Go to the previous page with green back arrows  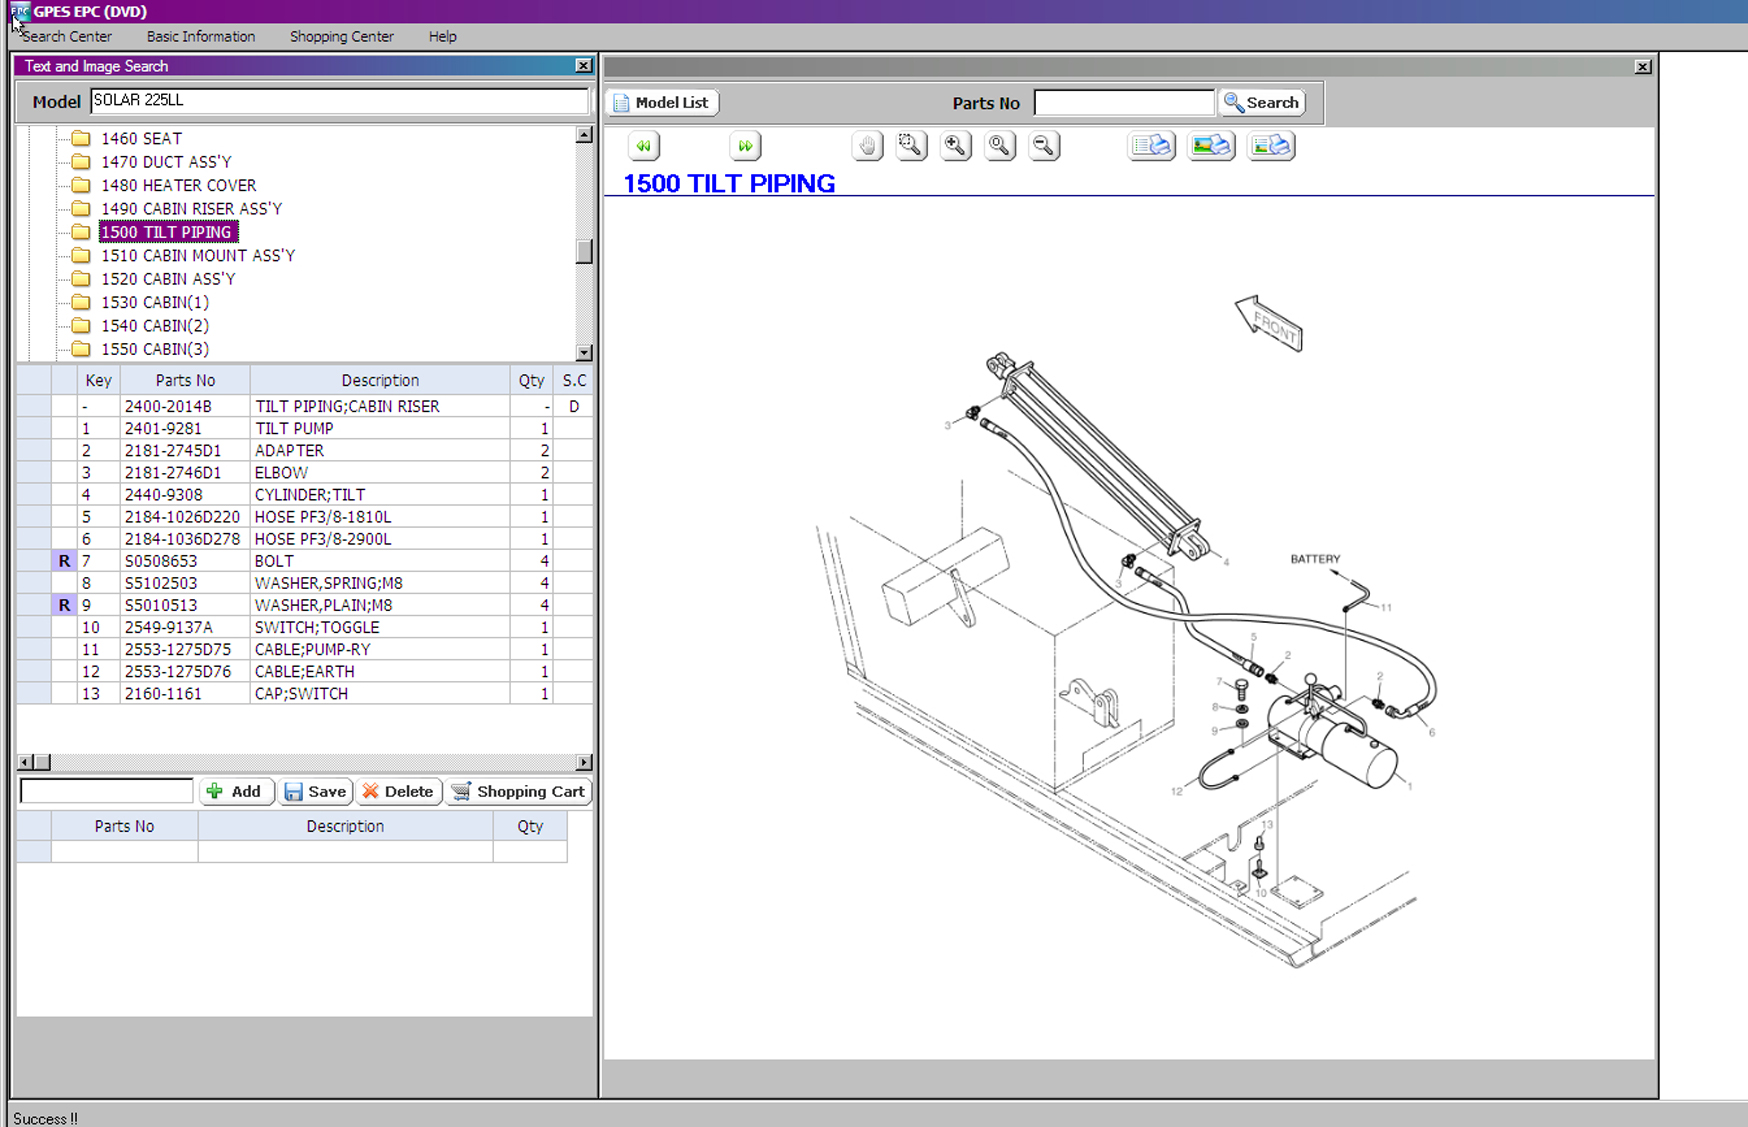coord(644,146)
